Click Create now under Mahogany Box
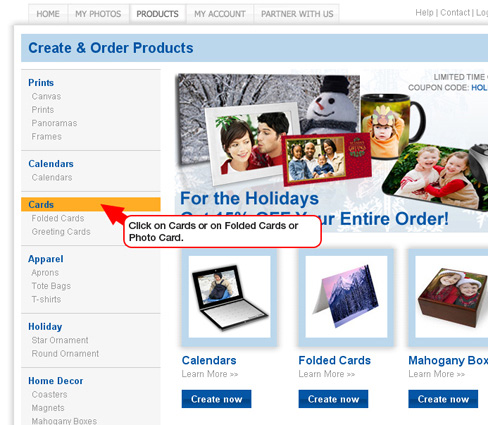Viewport: 488px width, 425px height. (443, 399)
